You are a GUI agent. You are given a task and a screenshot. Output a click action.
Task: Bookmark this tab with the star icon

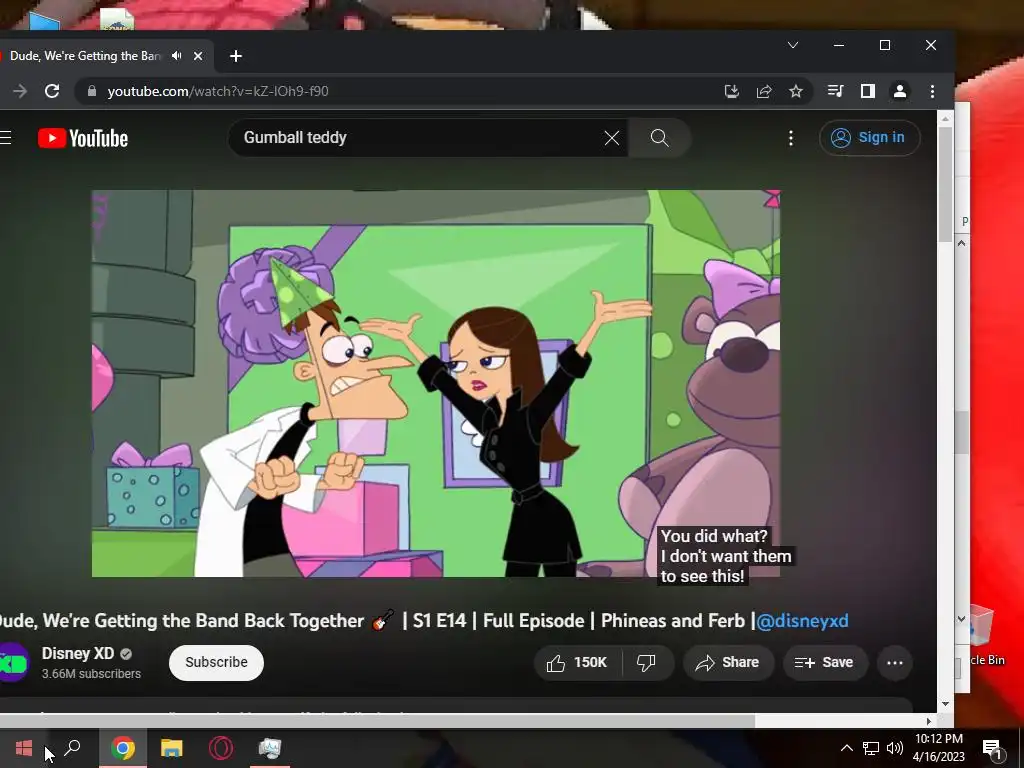[x=795, y=91]
